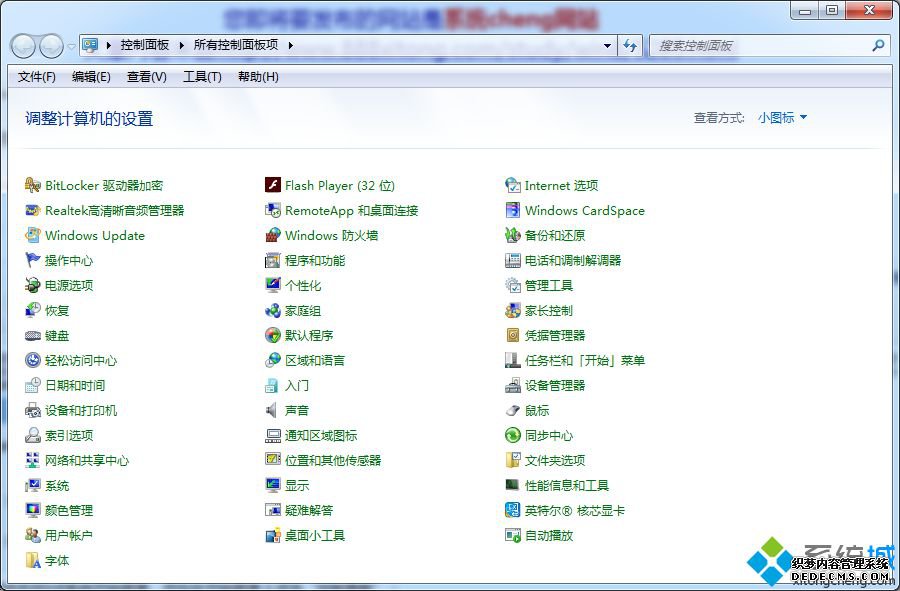Click the 字体 fonts folder icon
900x591 pixels.
click(x=33, y=561)
